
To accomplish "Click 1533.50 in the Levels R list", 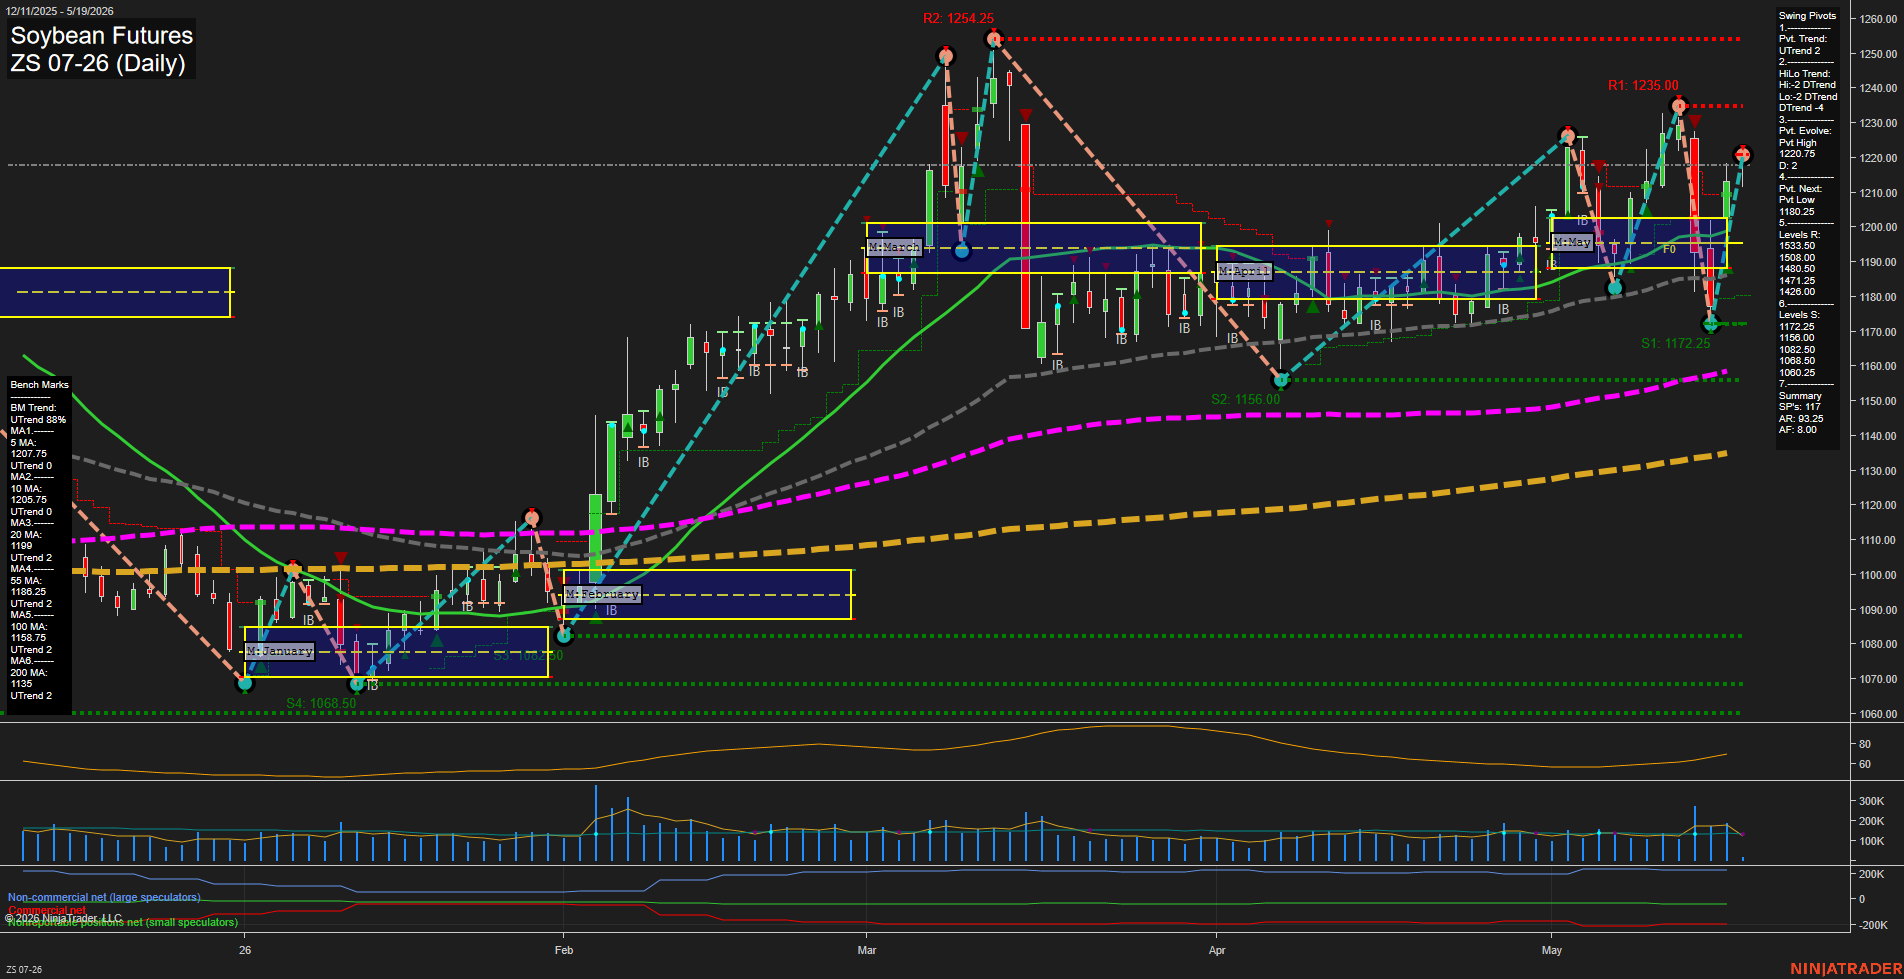I will click(x=1797, y=246).
